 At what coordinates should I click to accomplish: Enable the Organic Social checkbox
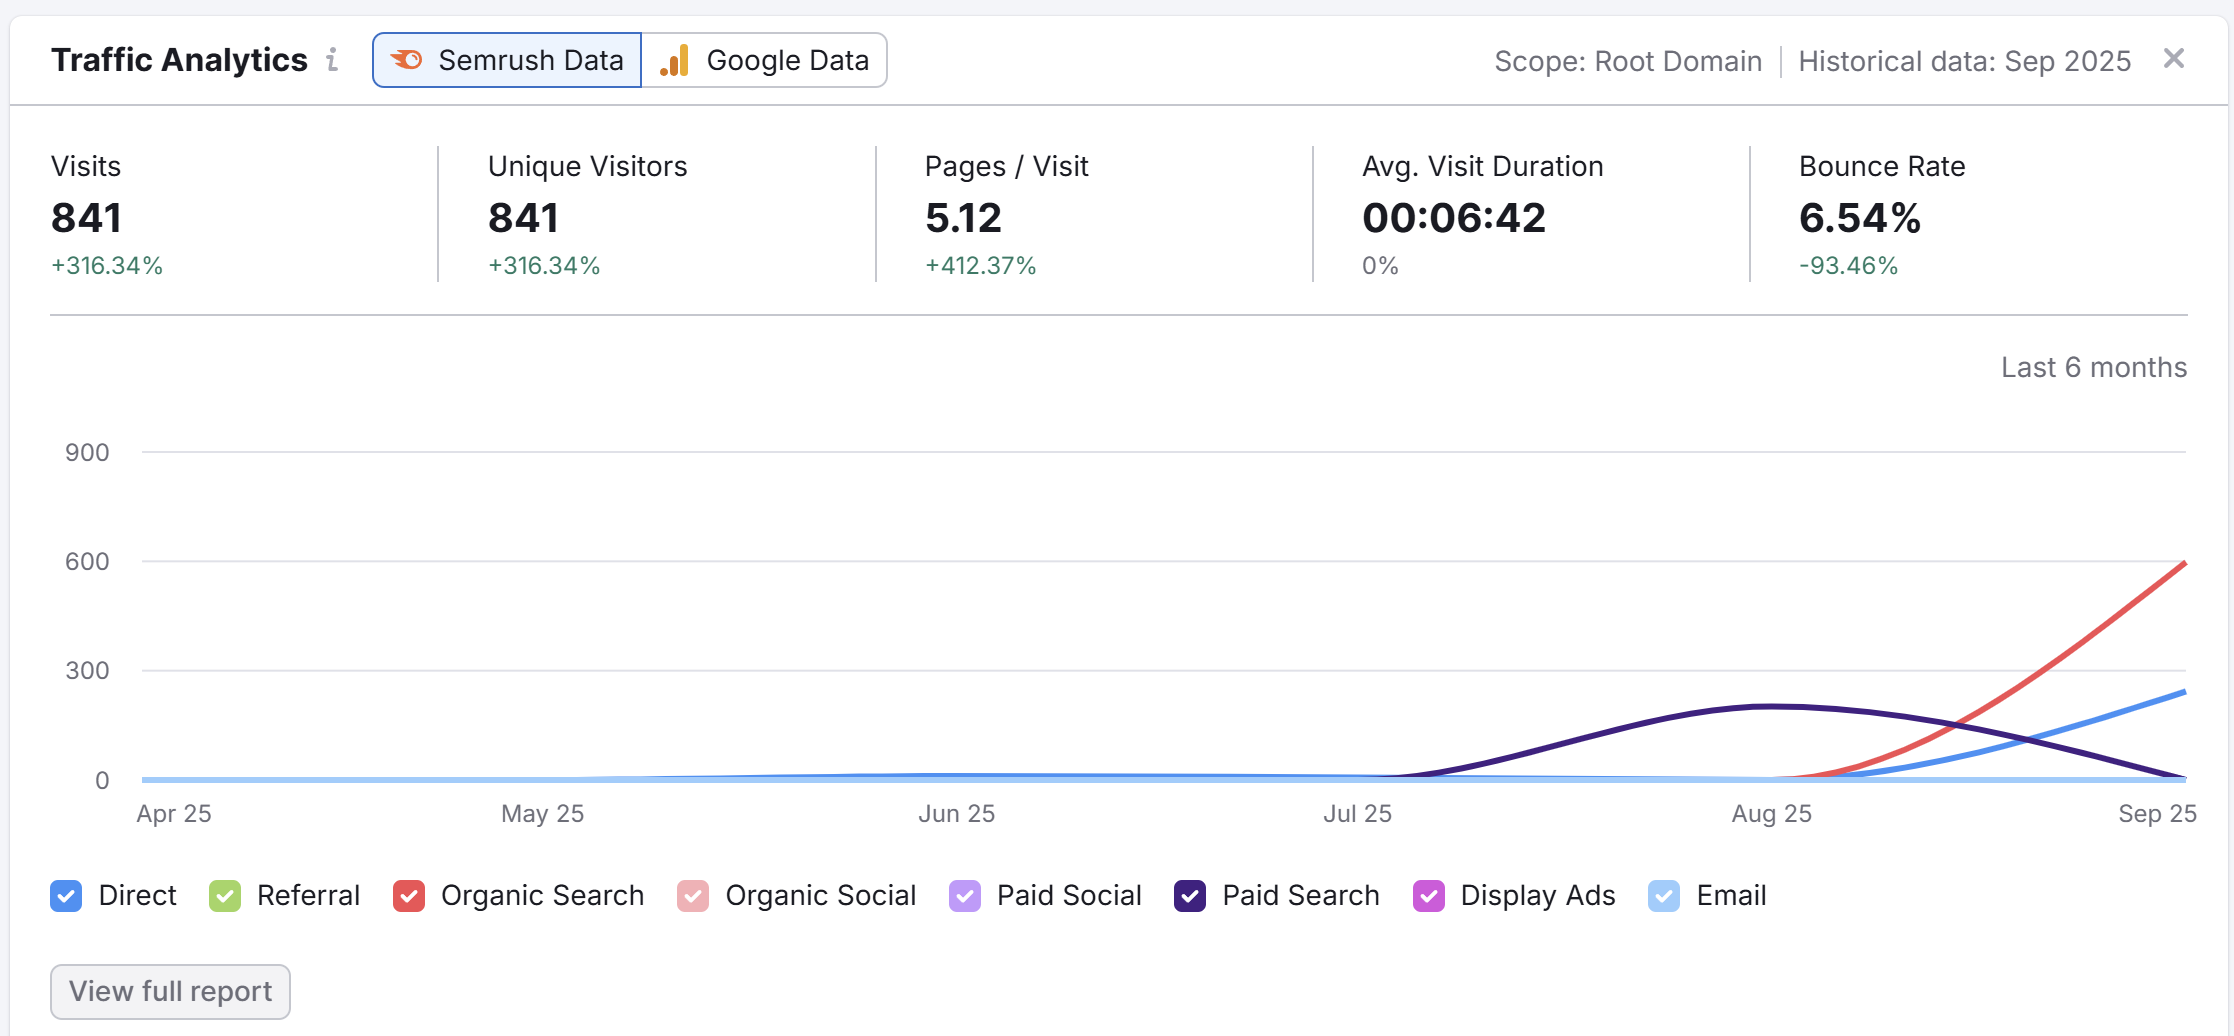692,896
